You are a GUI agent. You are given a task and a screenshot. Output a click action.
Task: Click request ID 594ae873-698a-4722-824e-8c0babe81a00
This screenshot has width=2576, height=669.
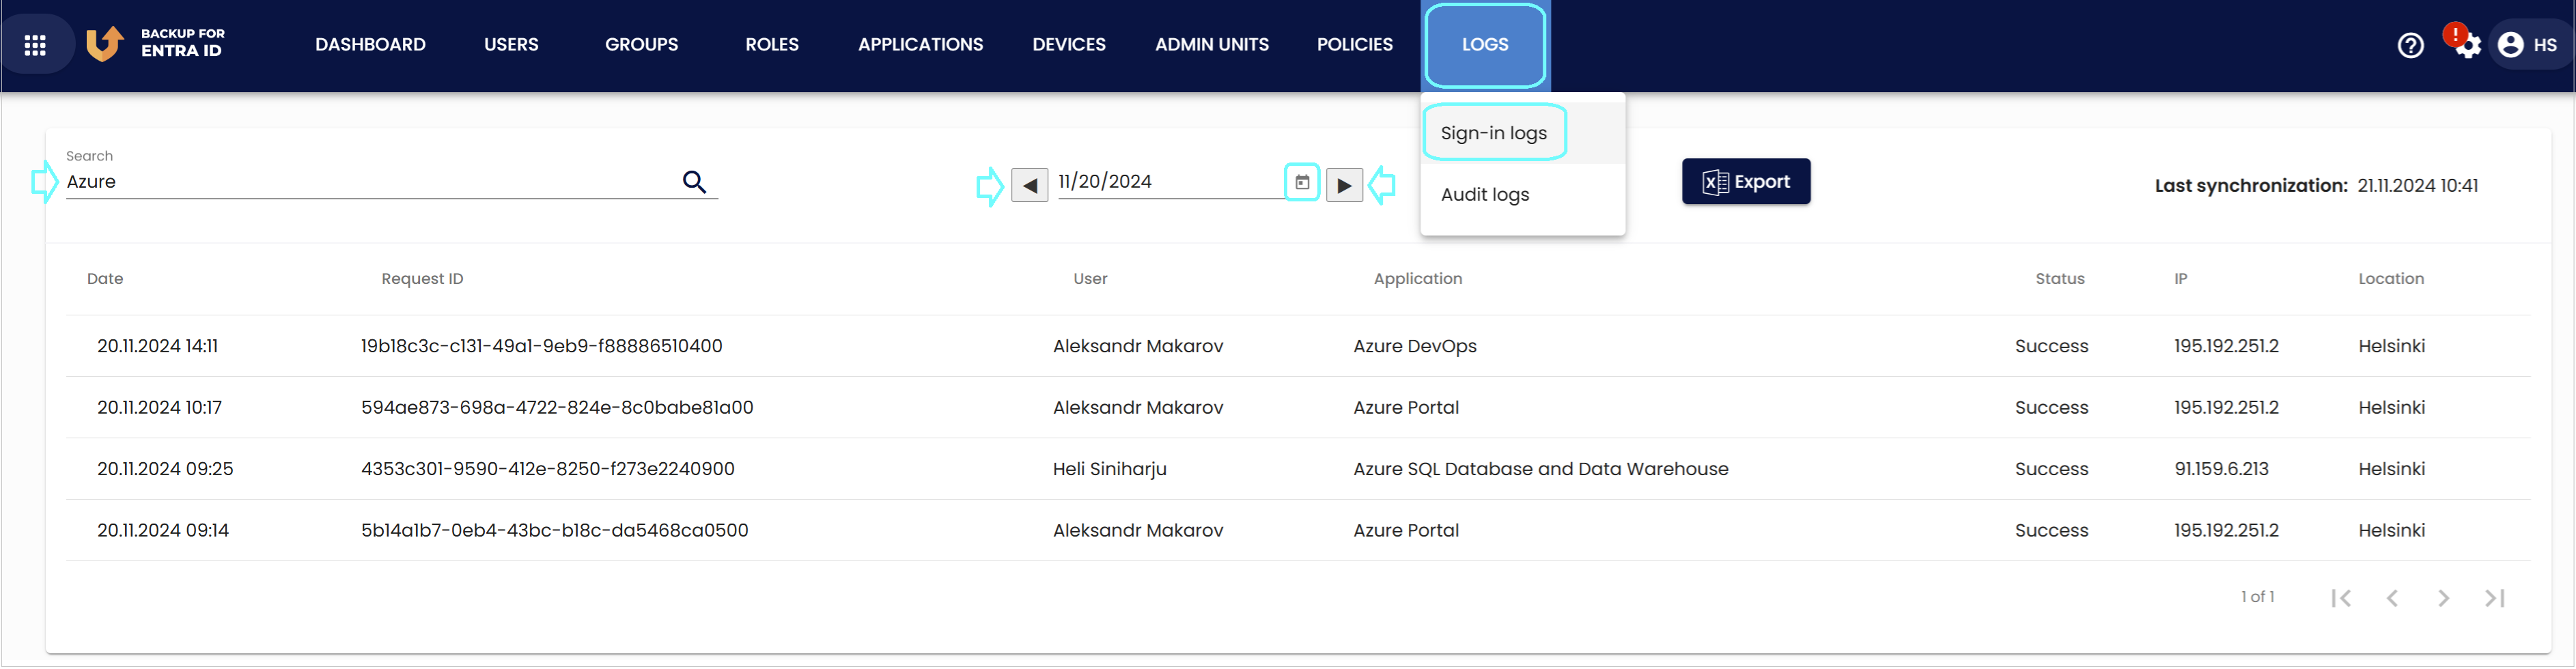coord(557,408)
